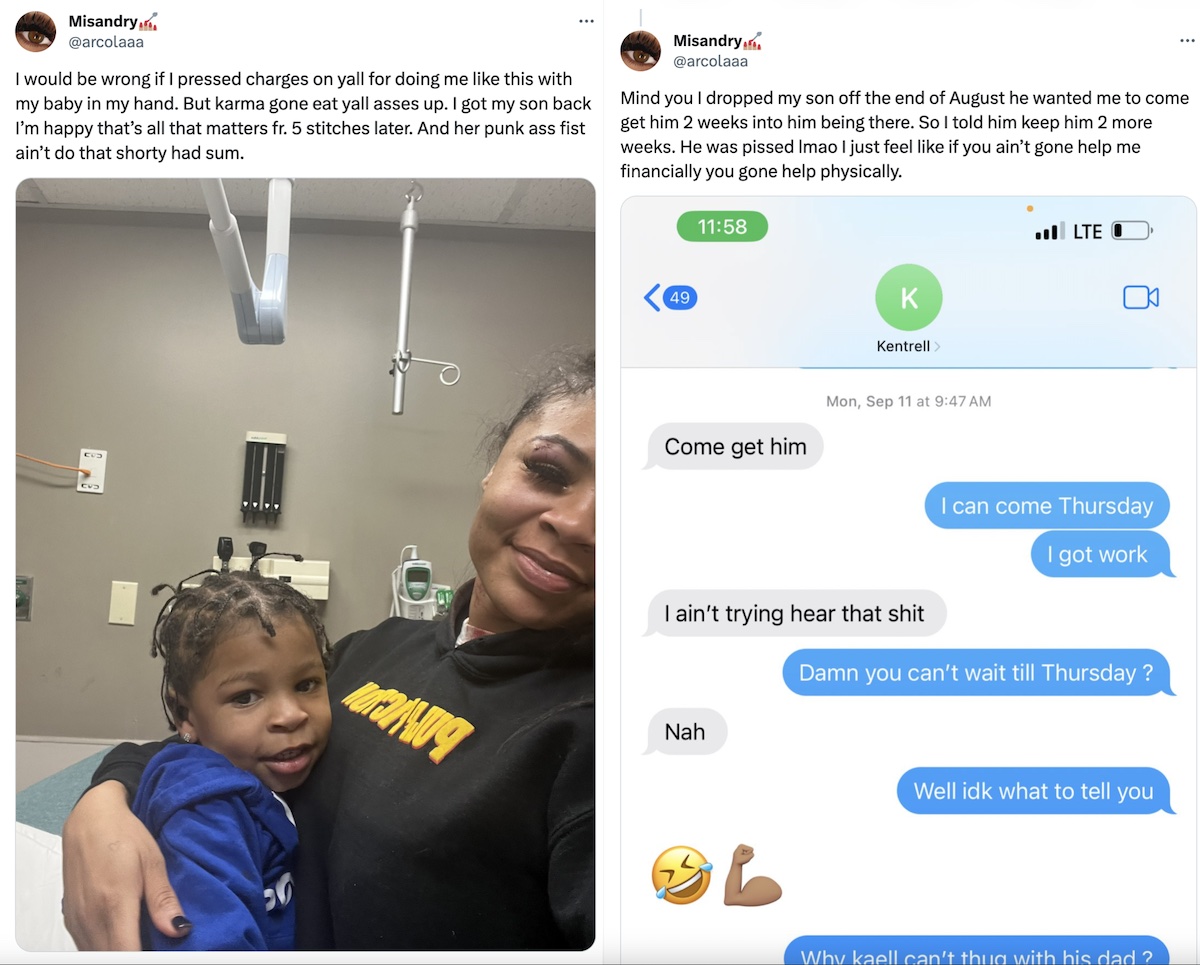Viewport: 1200px width, 965px height.
Task: Open the left tweet's three-dot menu
Action: 586,21
